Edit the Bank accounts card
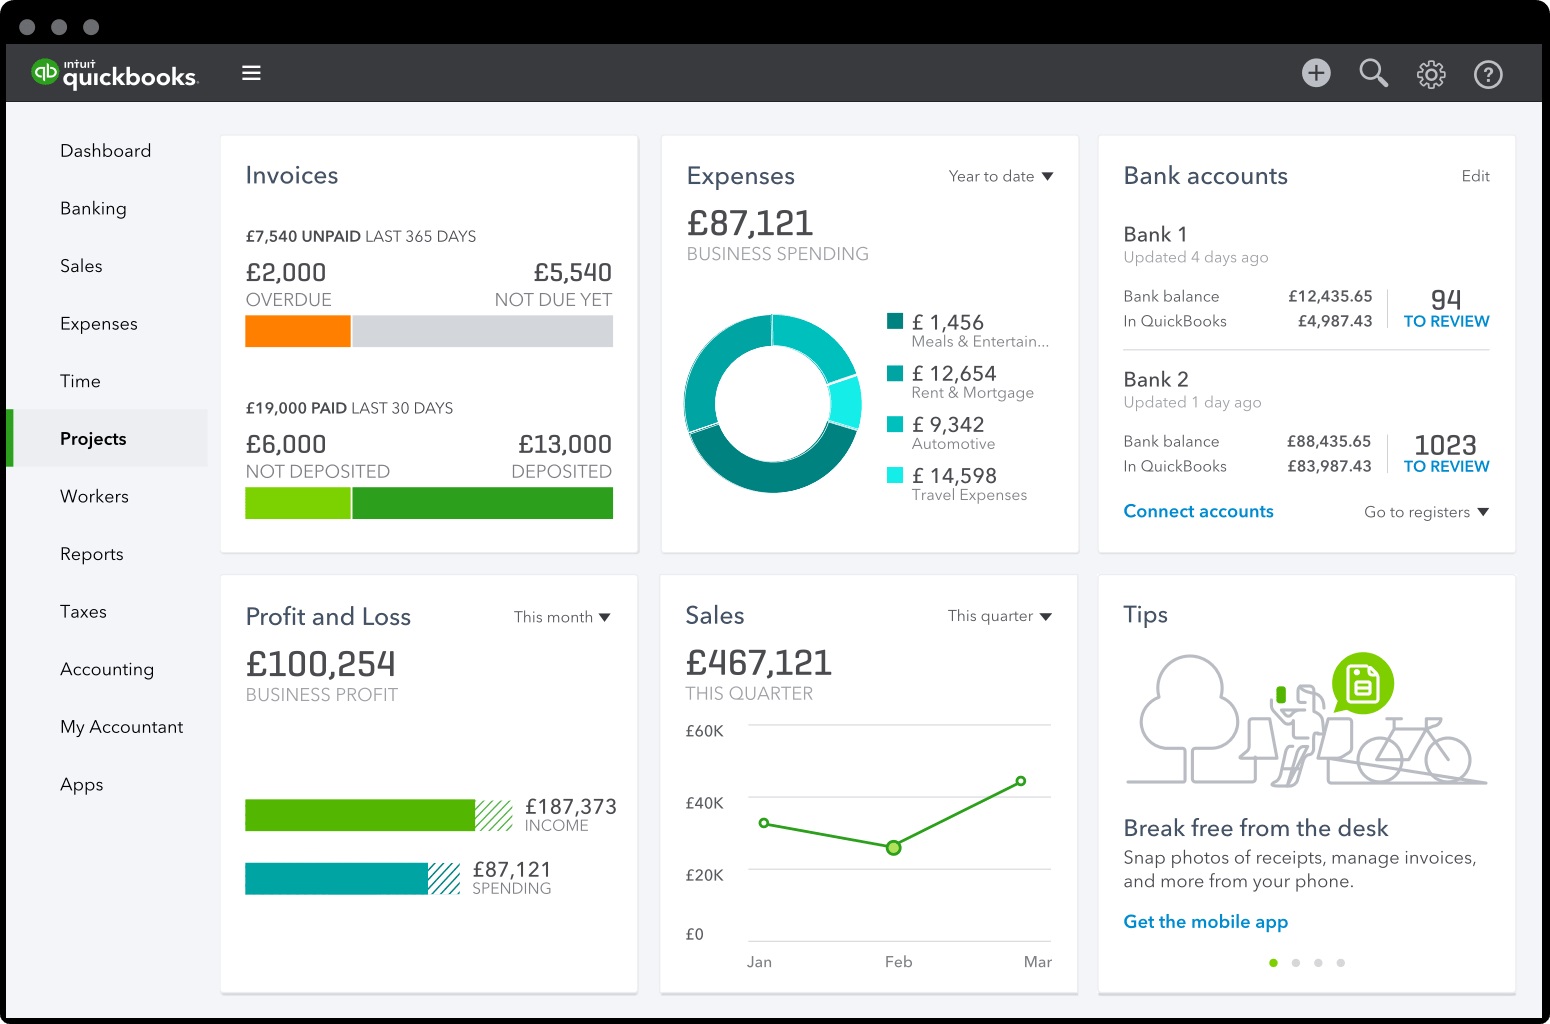Screen dimensions: 1550x1024 1475,176
